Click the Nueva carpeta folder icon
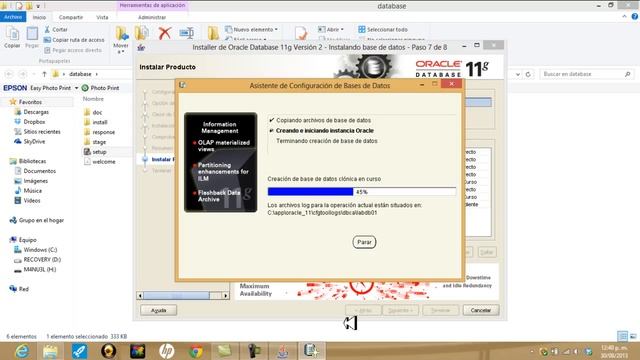Viewport: 640px width, 360px height. 213,33
